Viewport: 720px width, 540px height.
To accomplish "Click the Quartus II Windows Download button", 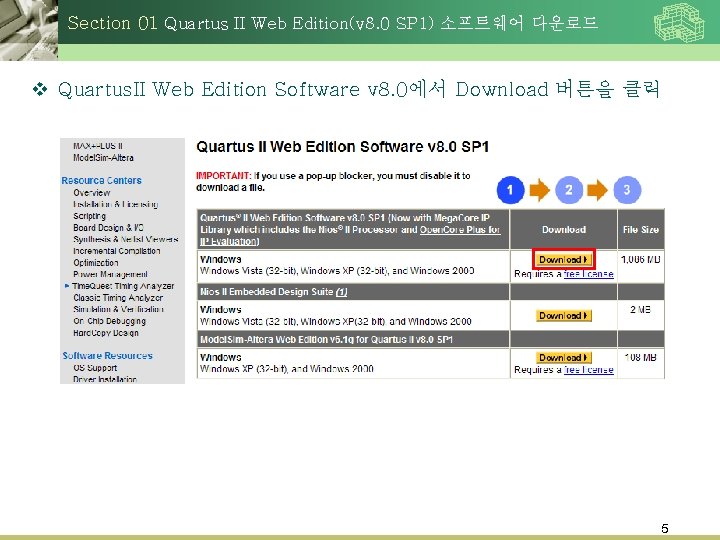I will click(563, 259).
